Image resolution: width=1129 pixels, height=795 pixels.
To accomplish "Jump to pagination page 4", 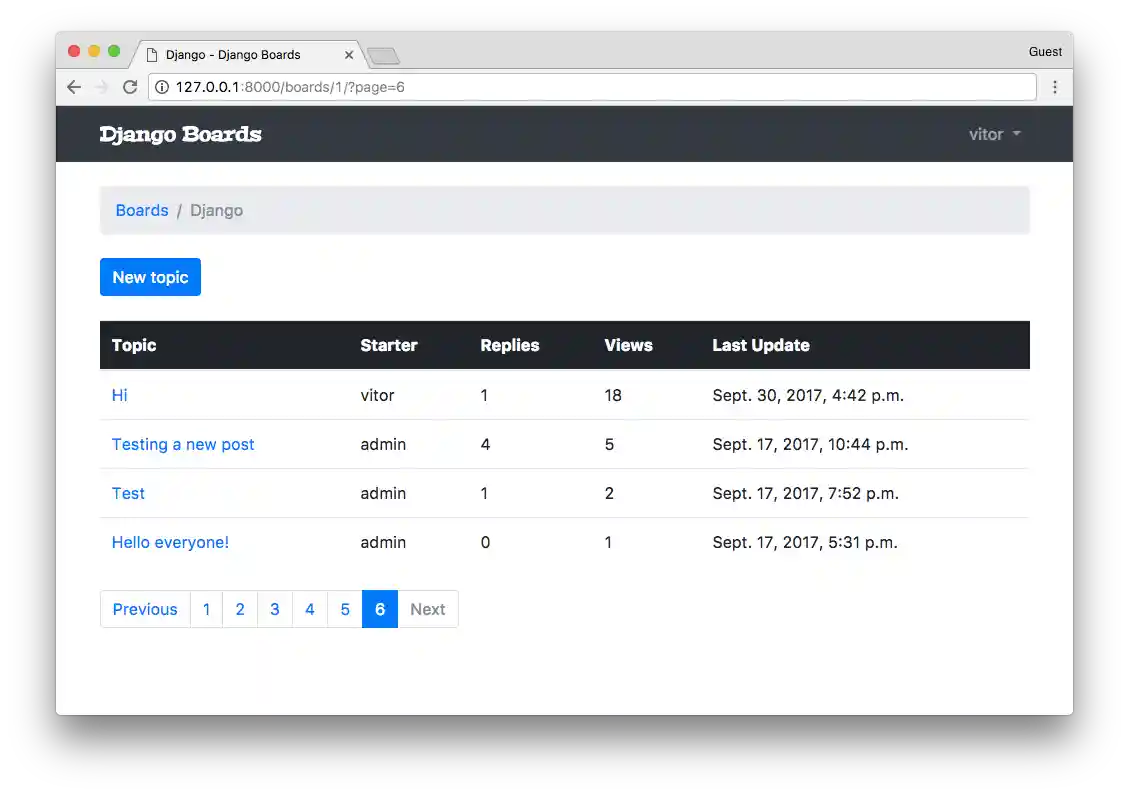I will tap(310, 609).
